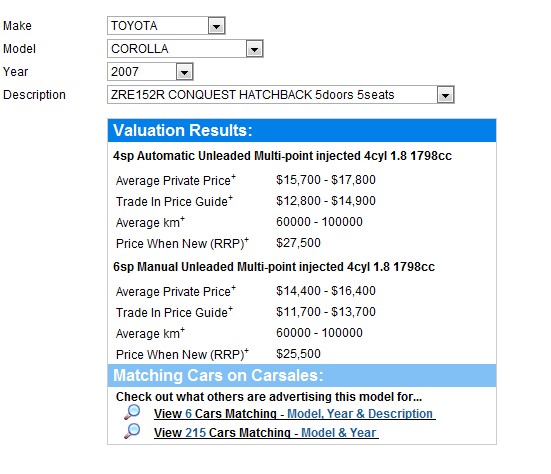Image resolution: width=551 pixels, height=474 pixels.
Task: Click the Description field label
Action: (34, 95)
